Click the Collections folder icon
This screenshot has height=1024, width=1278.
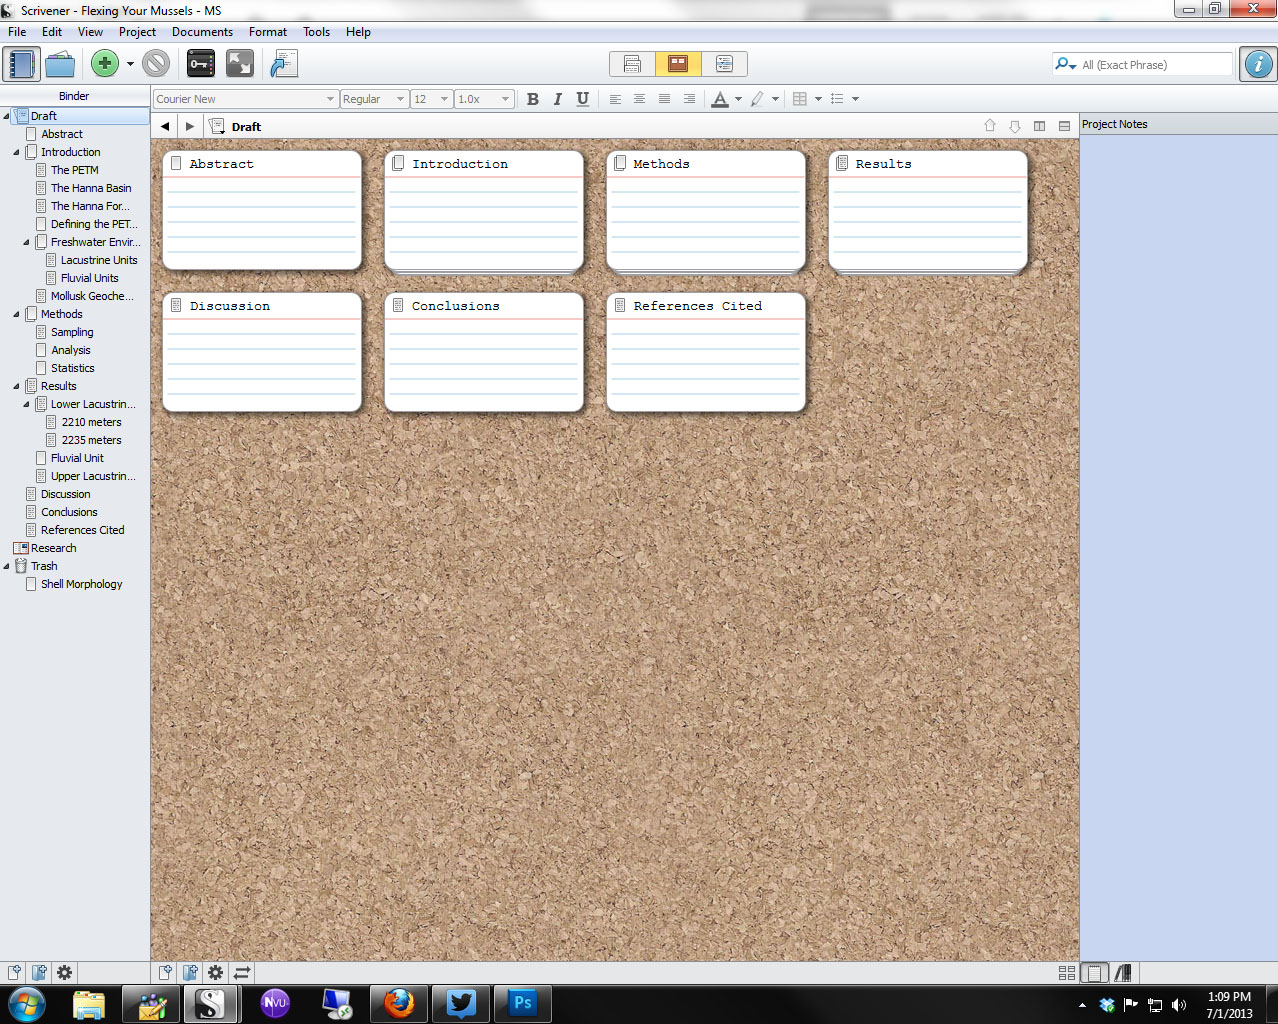point(60,64)
